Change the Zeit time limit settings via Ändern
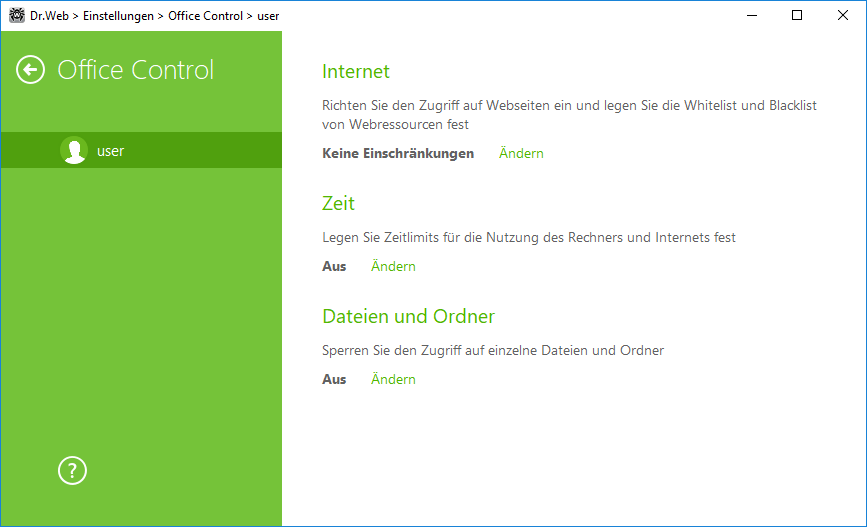The width and height of the screenshot is (867, 527). (x=393, y=266)
